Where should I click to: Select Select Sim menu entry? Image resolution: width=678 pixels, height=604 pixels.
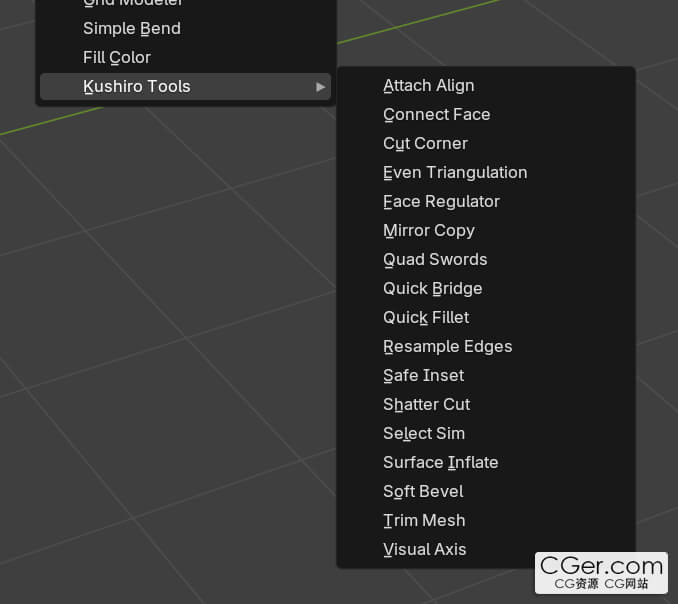pos(486,433)
